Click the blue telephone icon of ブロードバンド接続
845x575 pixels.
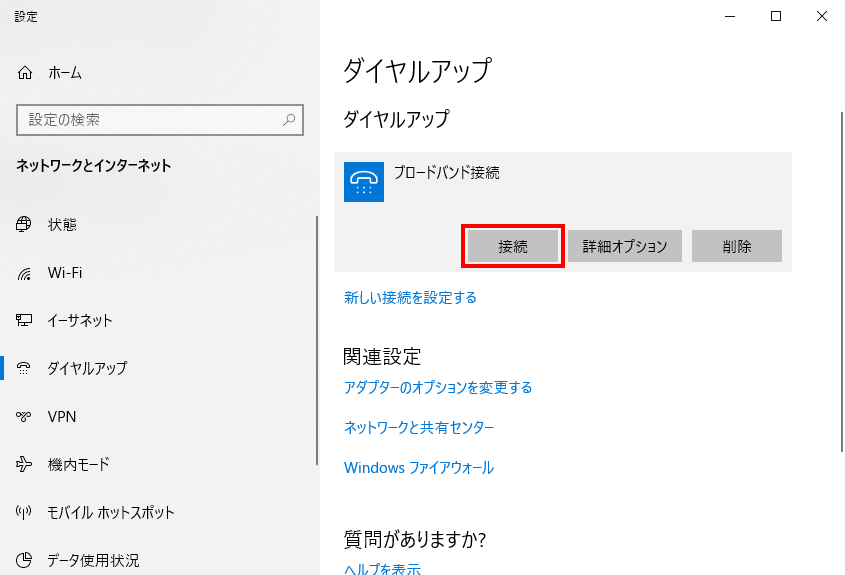click(x=364, y=182)
